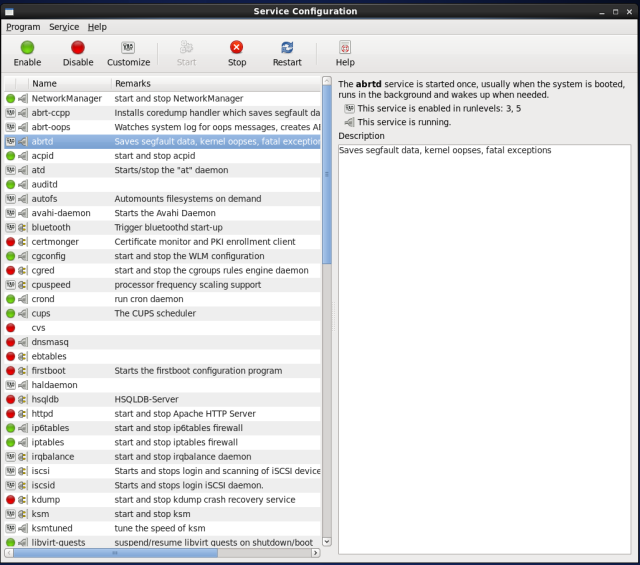Minimize the Service Configuration window

[x=602, y=12]
